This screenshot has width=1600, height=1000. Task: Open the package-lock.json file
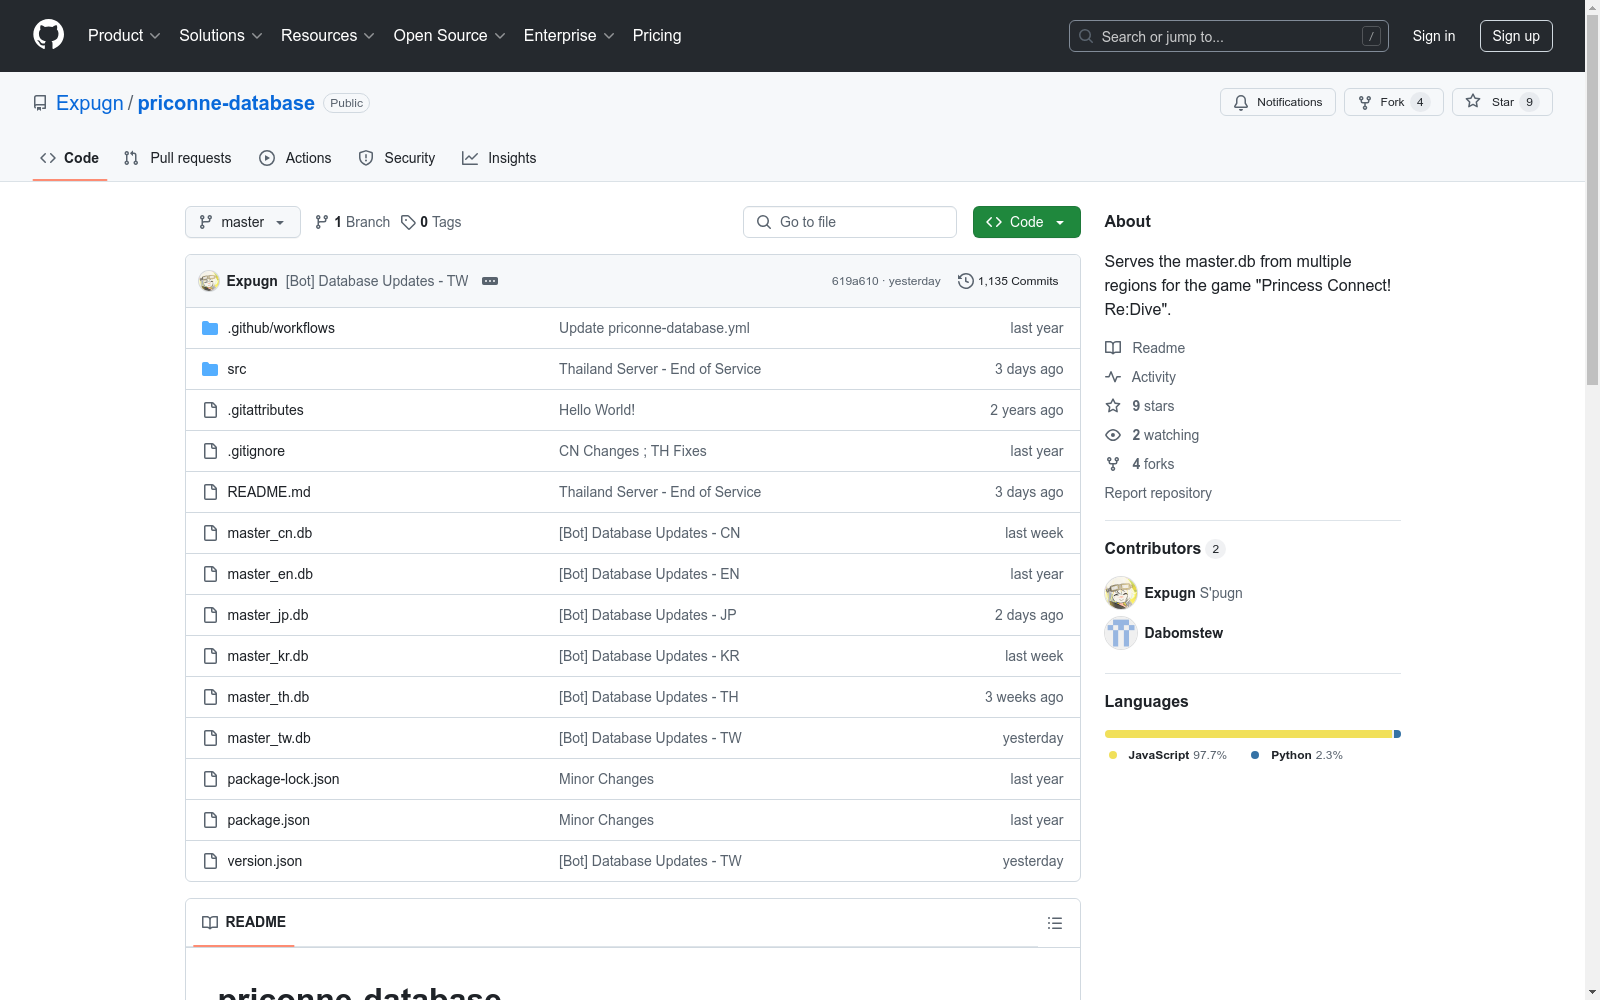tap(283, 779)
